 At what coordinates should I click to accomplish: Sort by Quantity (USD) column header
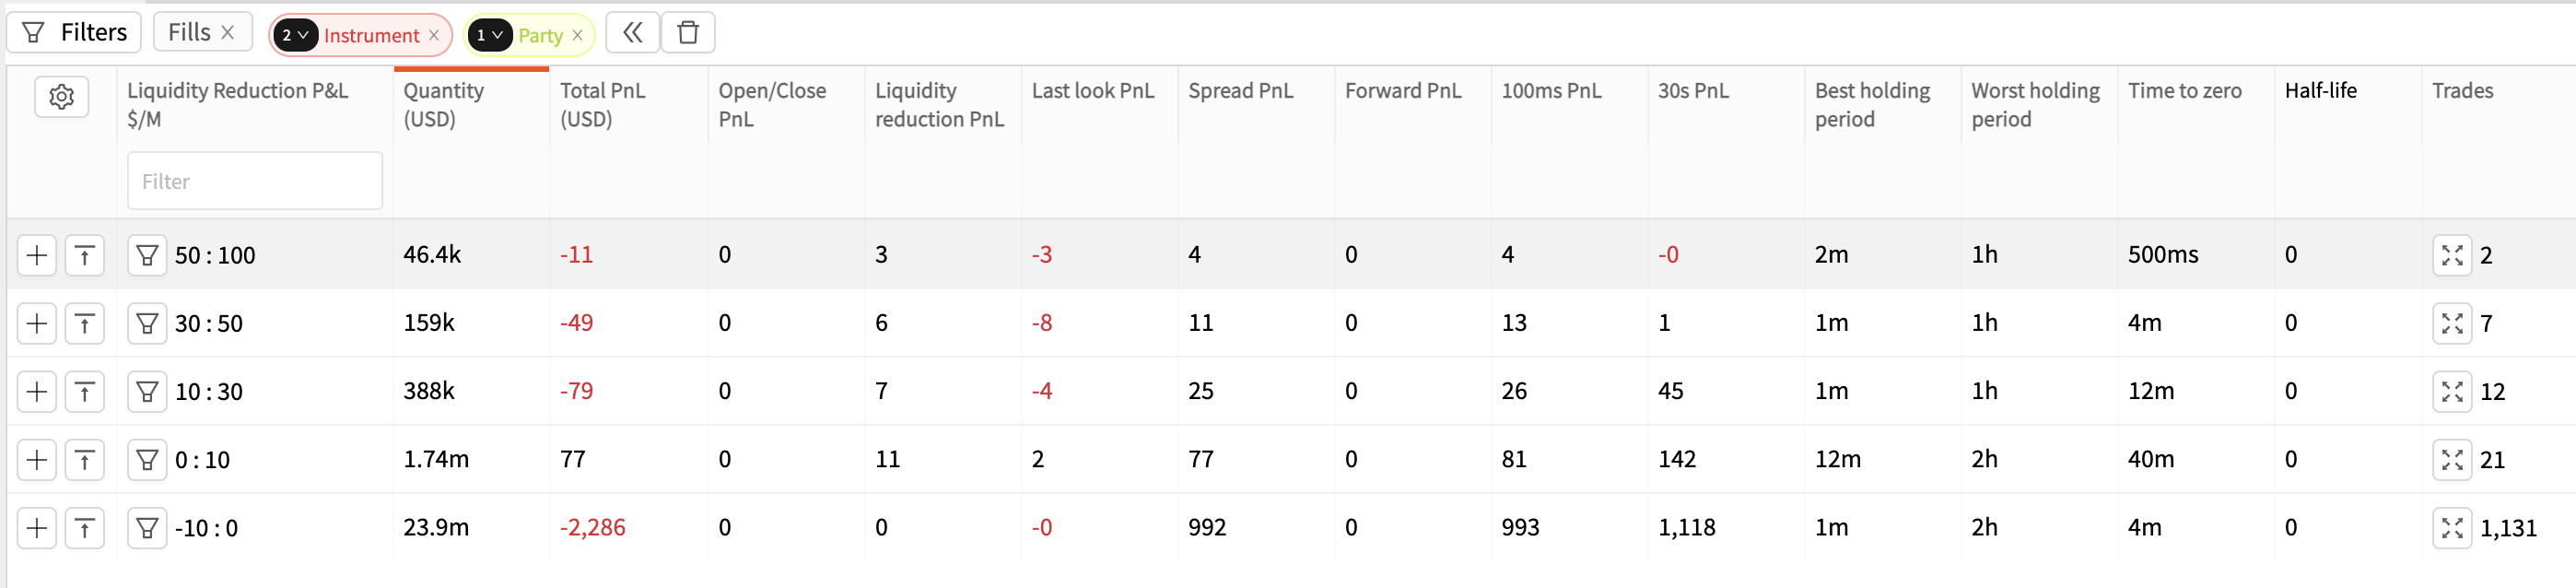444,104
